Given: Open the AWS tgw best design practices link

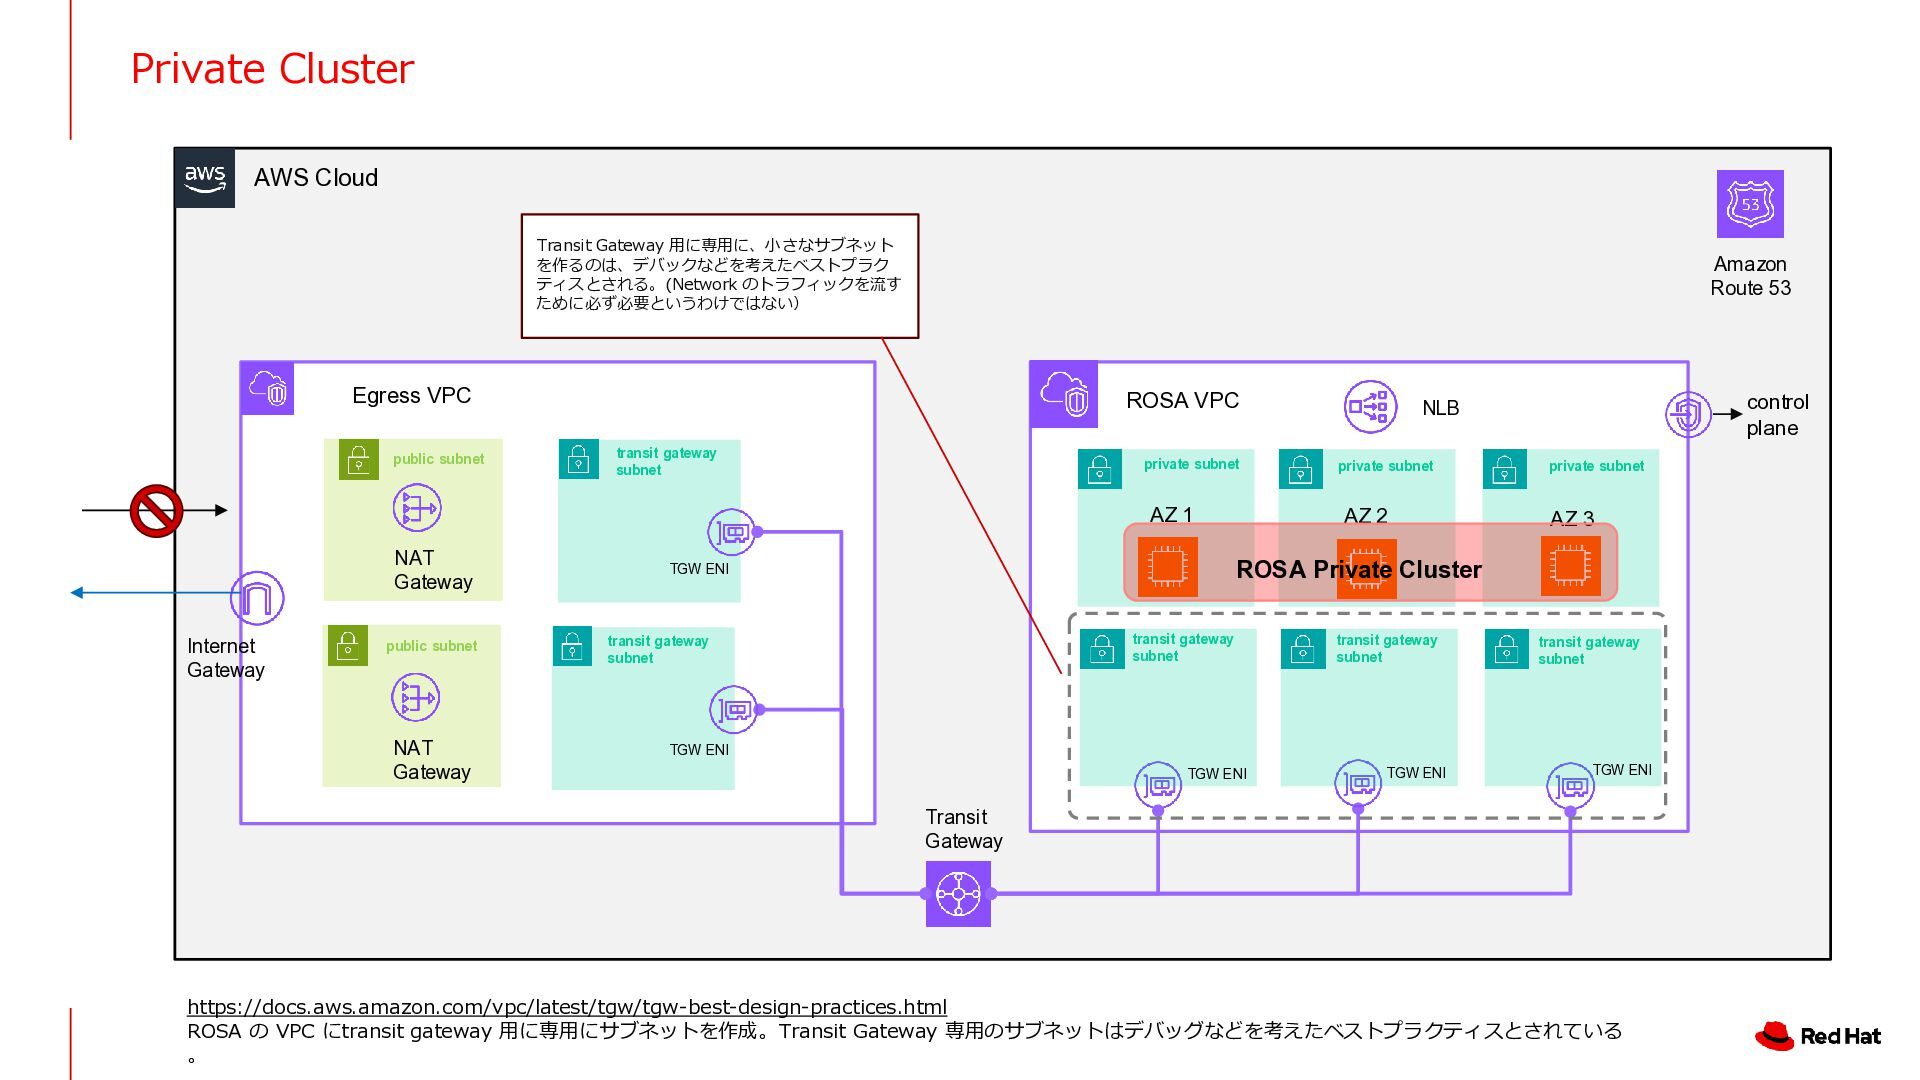Looking at the screenshot, I should [566, 1007].
